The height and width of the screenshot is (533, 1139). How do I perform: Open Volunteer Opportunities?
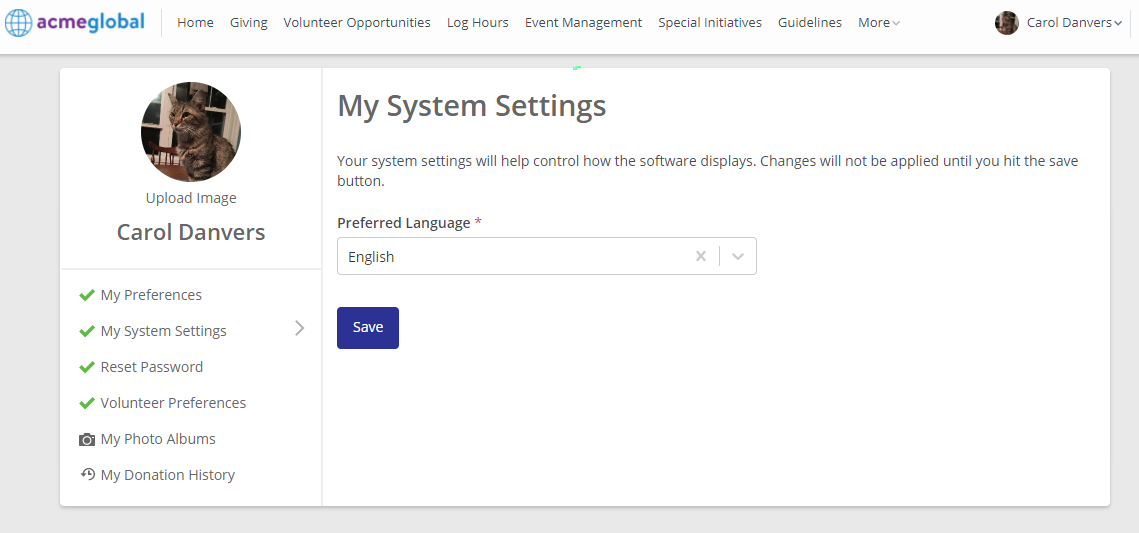357,23
